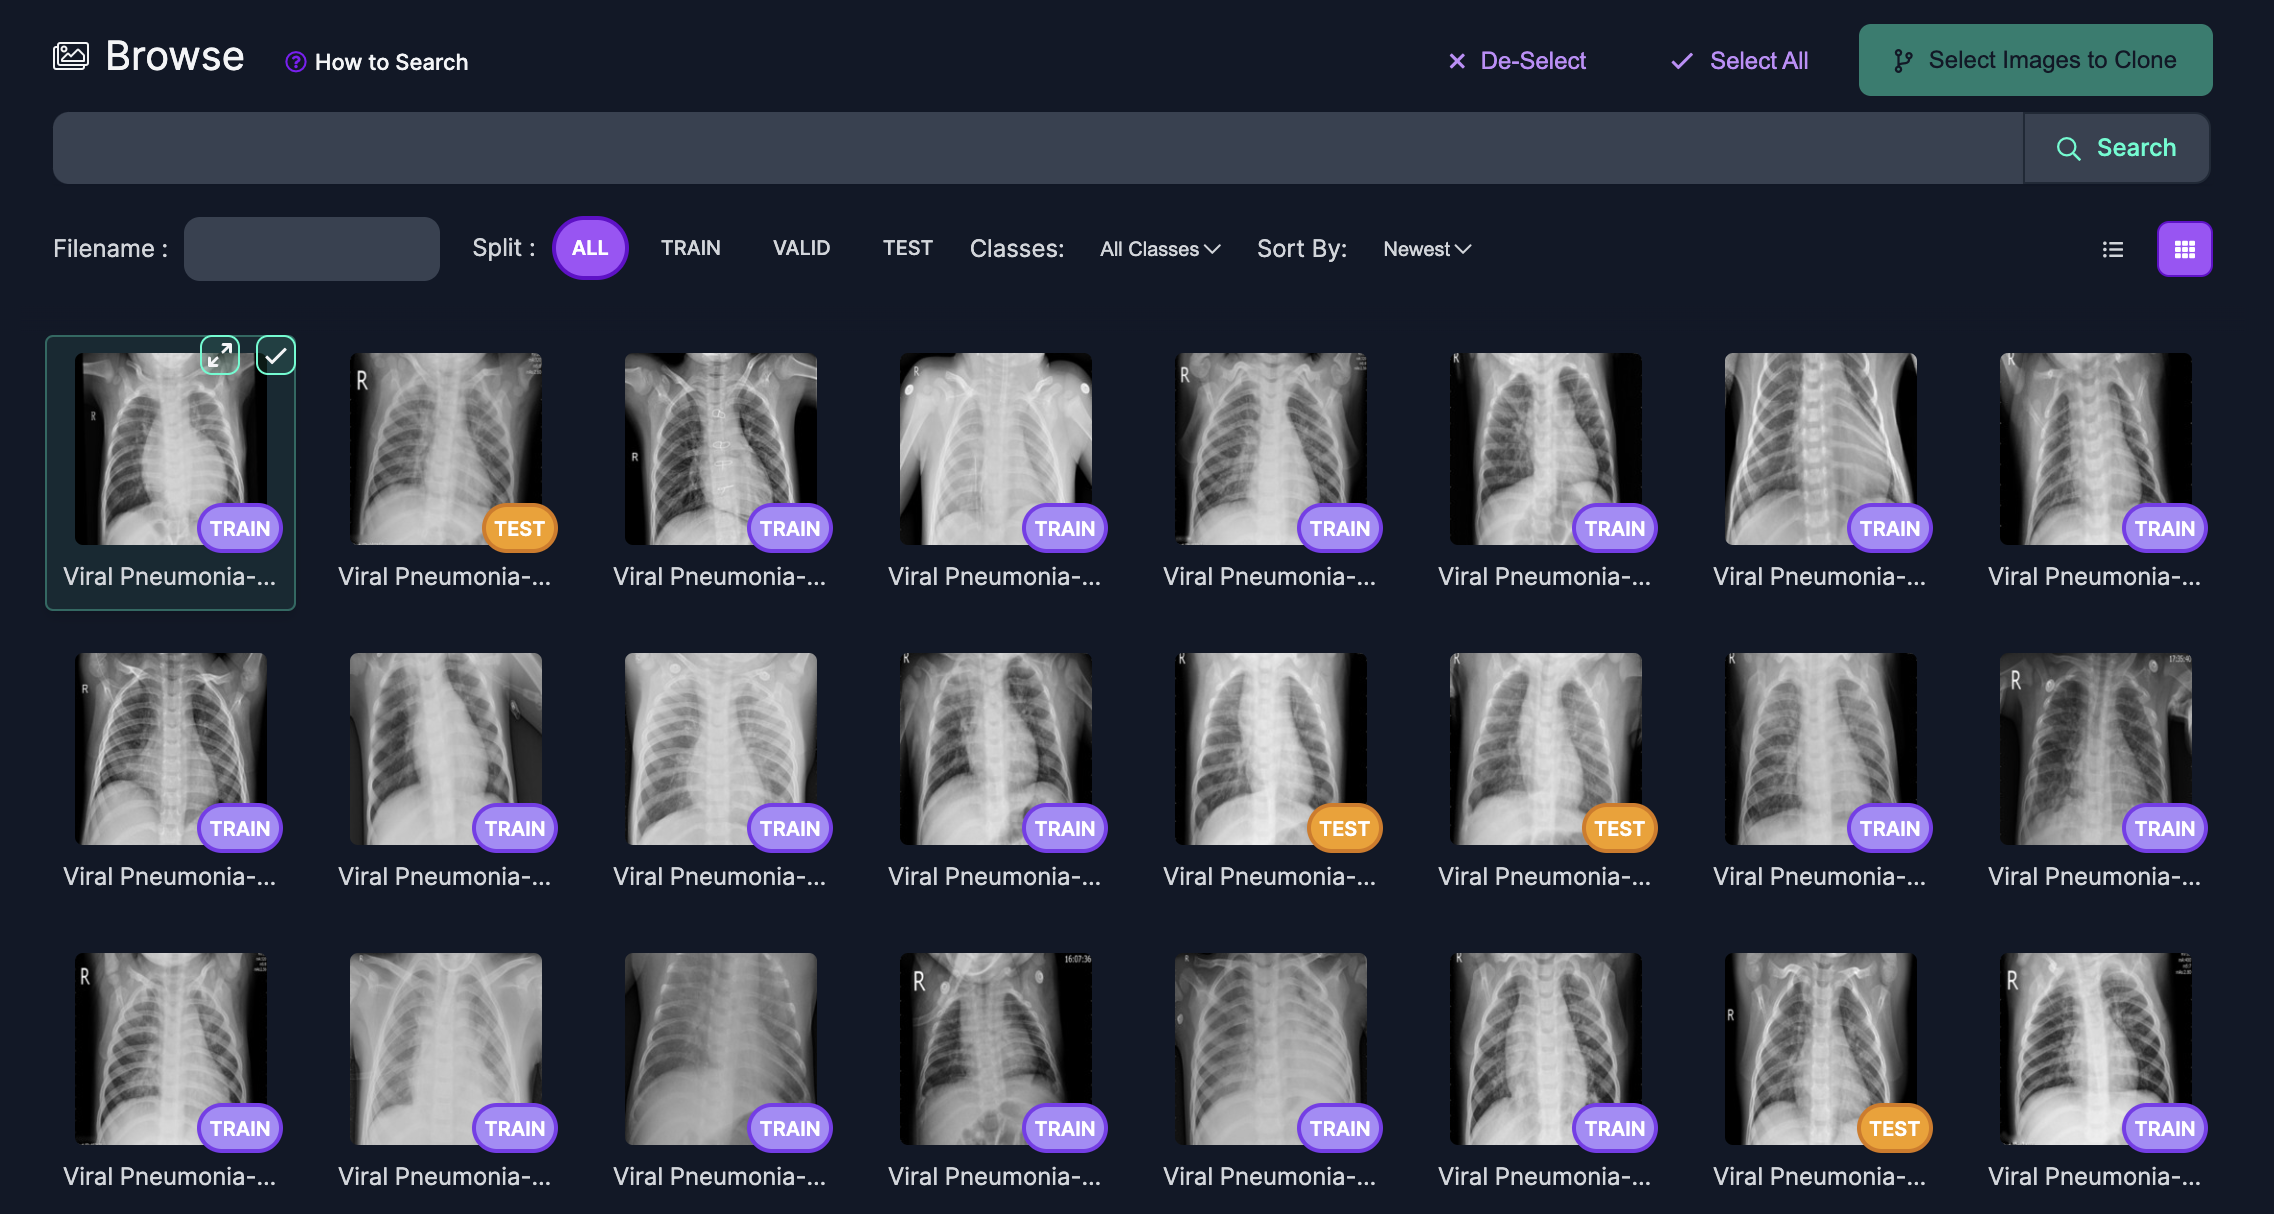Filter by the VALID split
This screenshot has width=2274, height=1214.
[x=801, y=248]
